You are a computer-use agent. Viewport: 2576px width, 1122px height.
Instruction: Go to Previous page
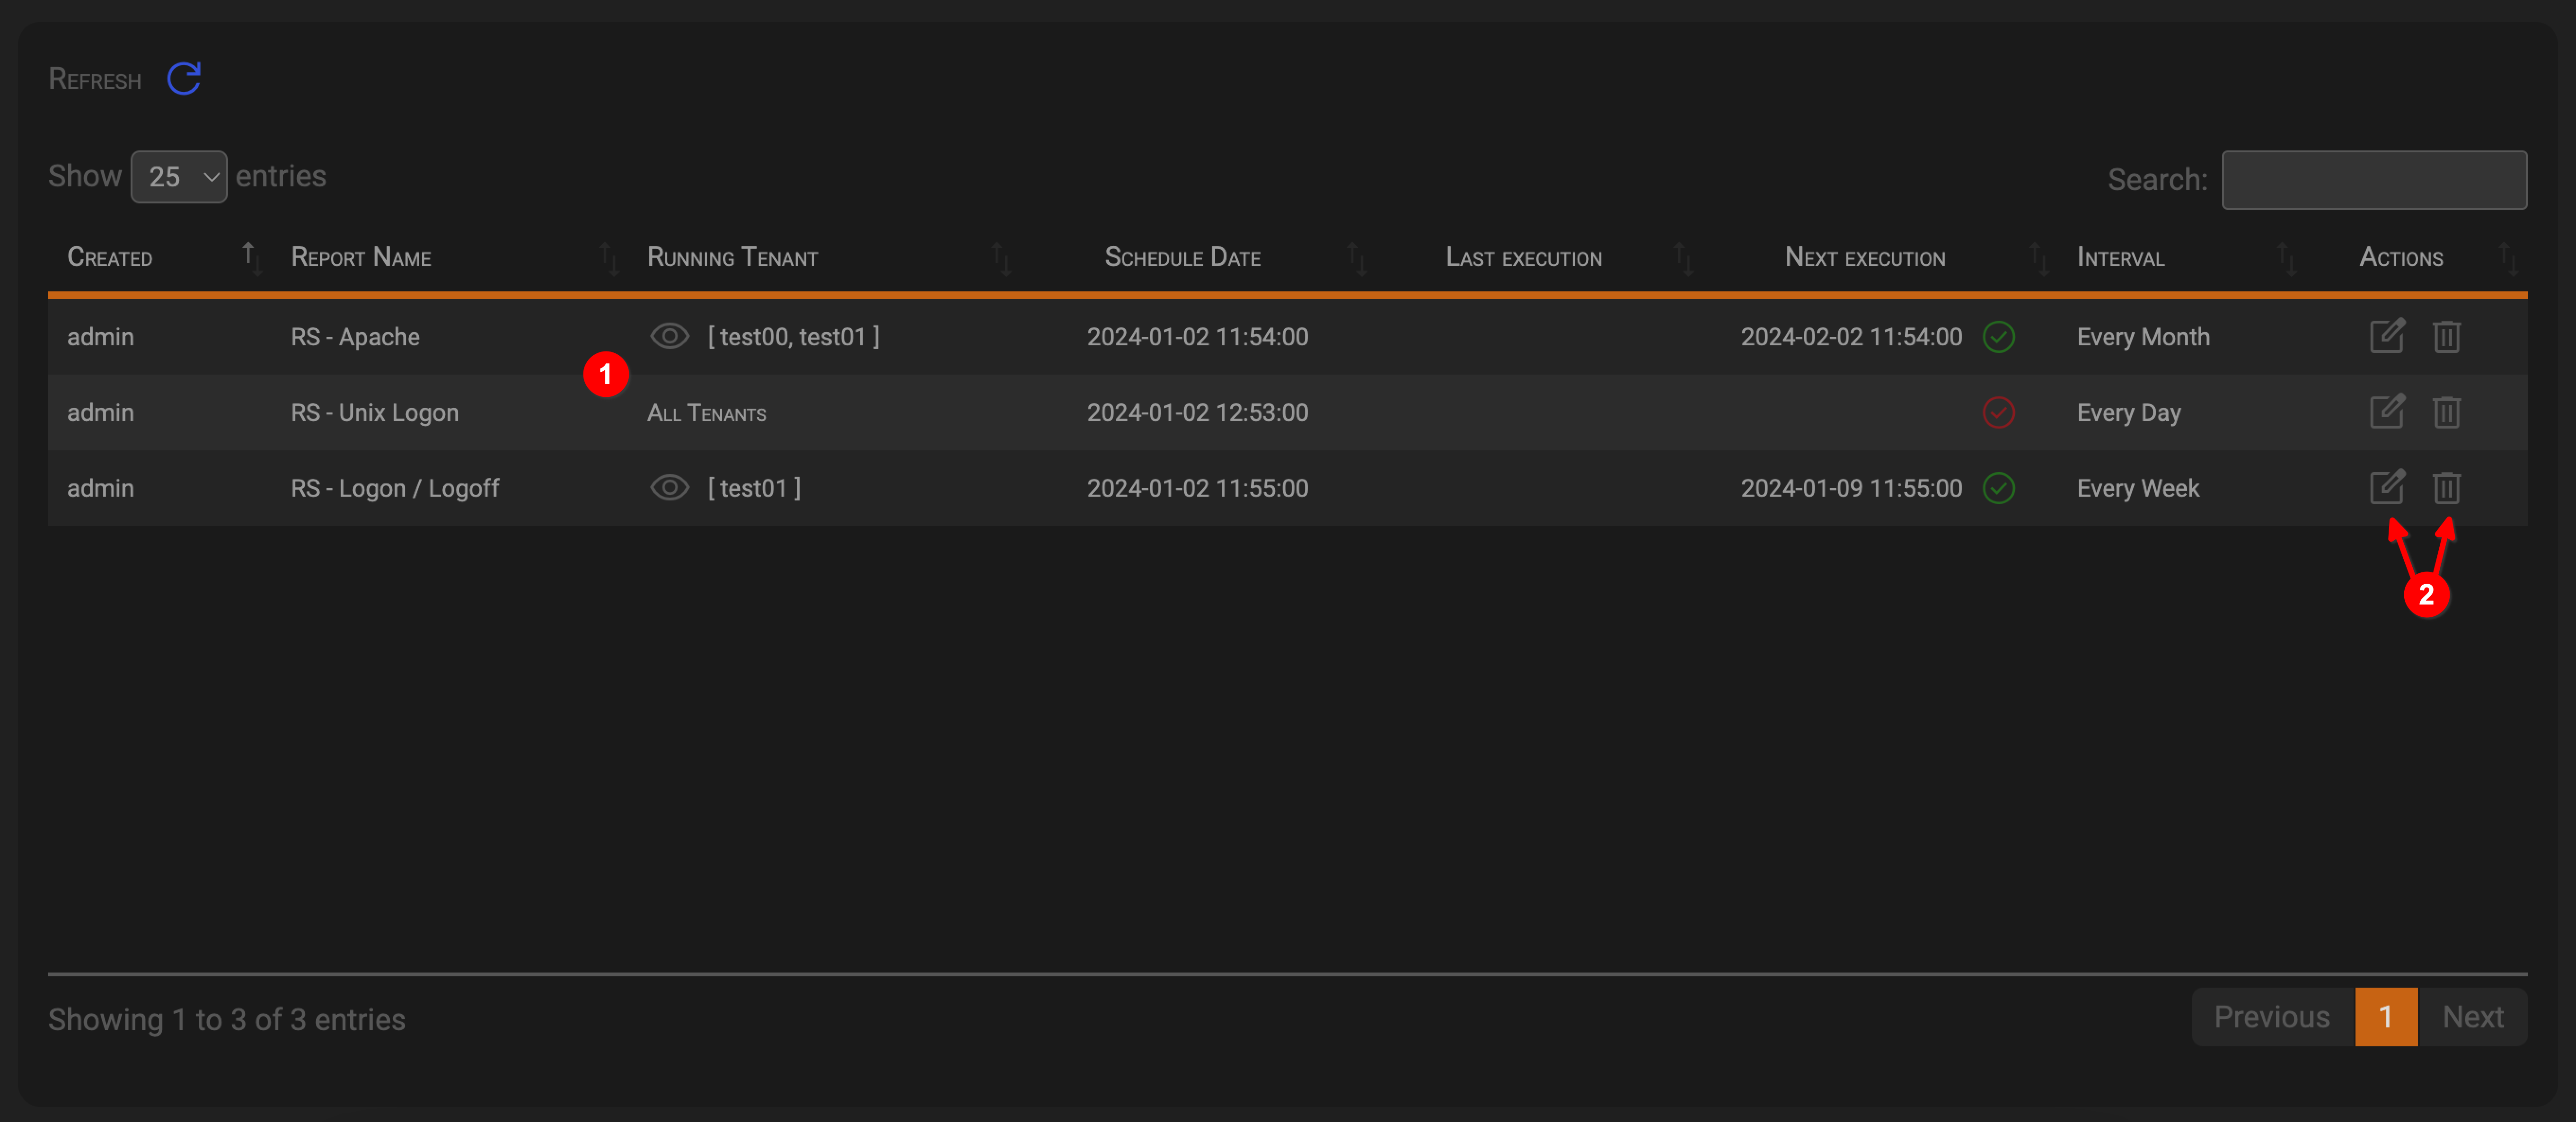click(x=2272, y=1017)
